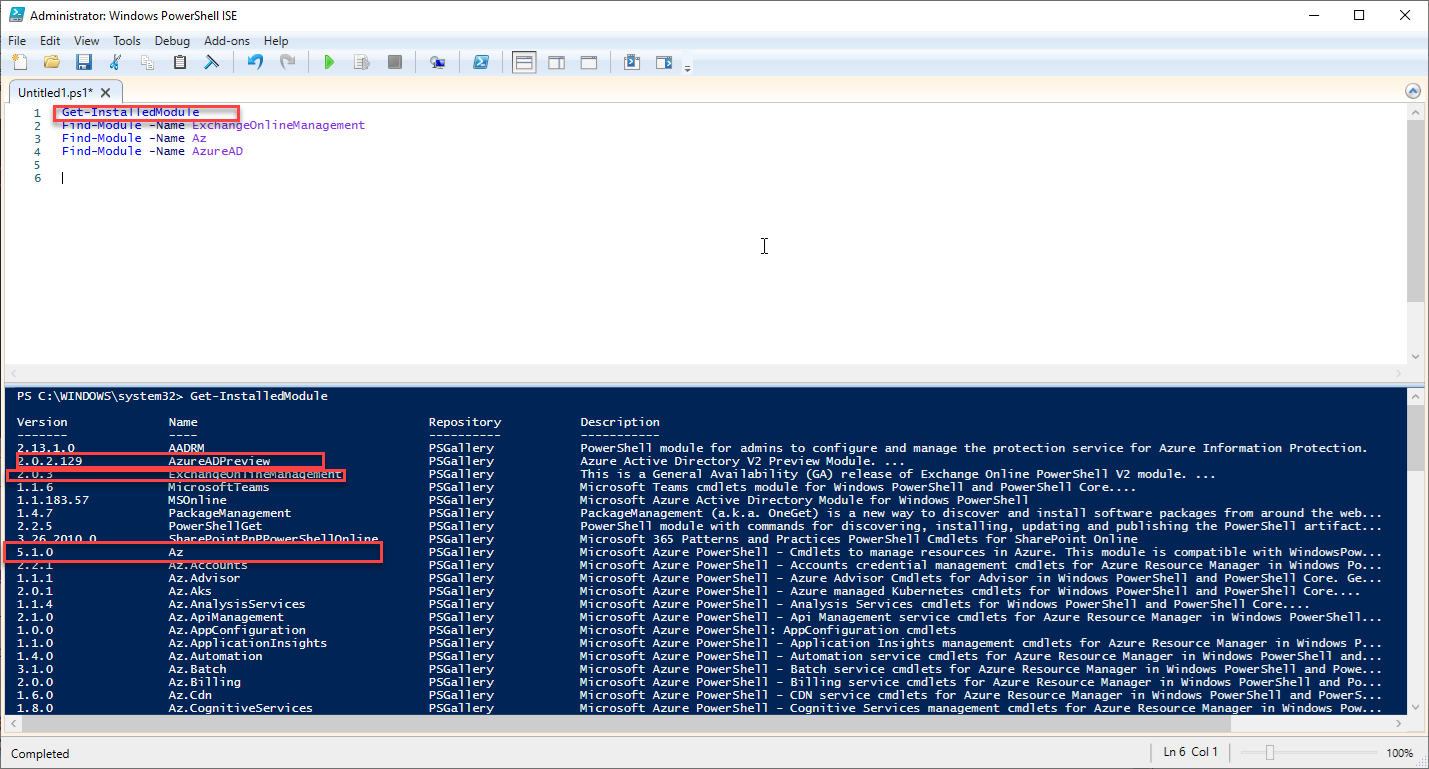Open the Add-ons menu
The width and height of the screenshot is (1429, 769).
pyautogui.click(x=225, y=41)
